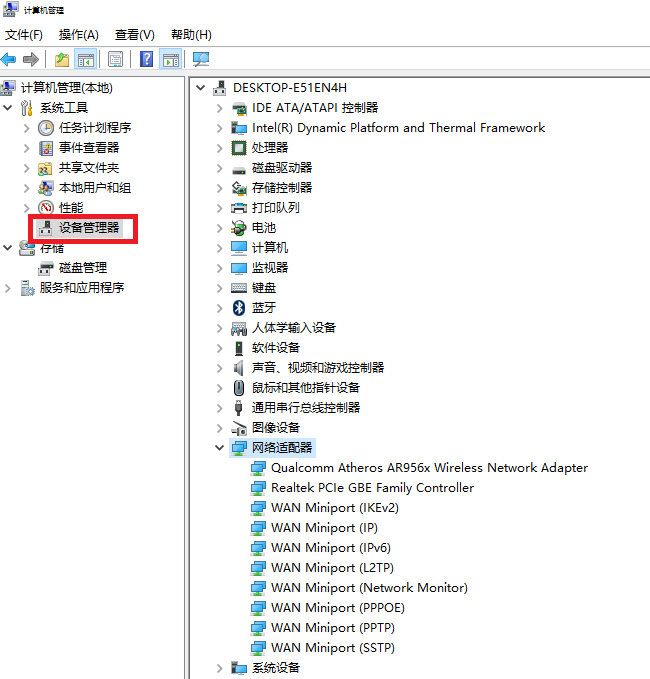Select Qualcomm Atheros AR956x Wireless Network Adapter
650x679 pixels.
429,468
